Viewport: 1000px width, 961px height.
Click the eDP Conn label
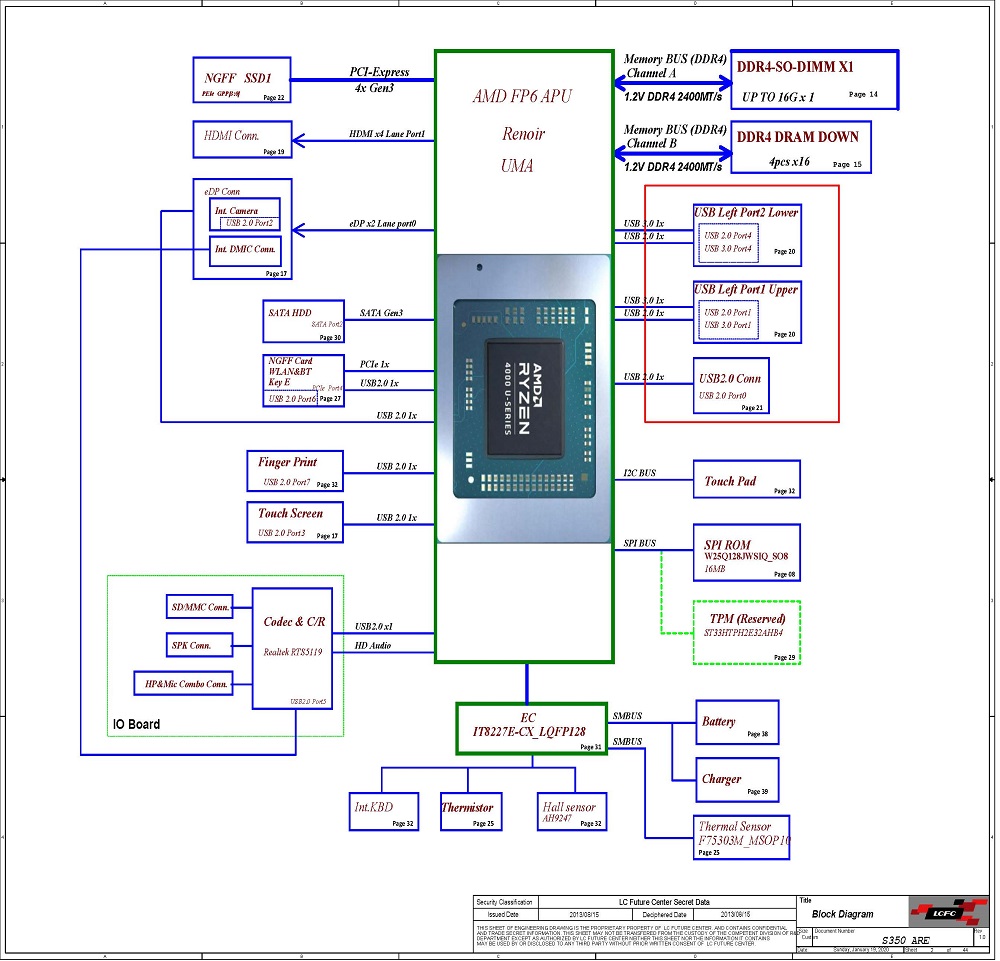[222, 191]
